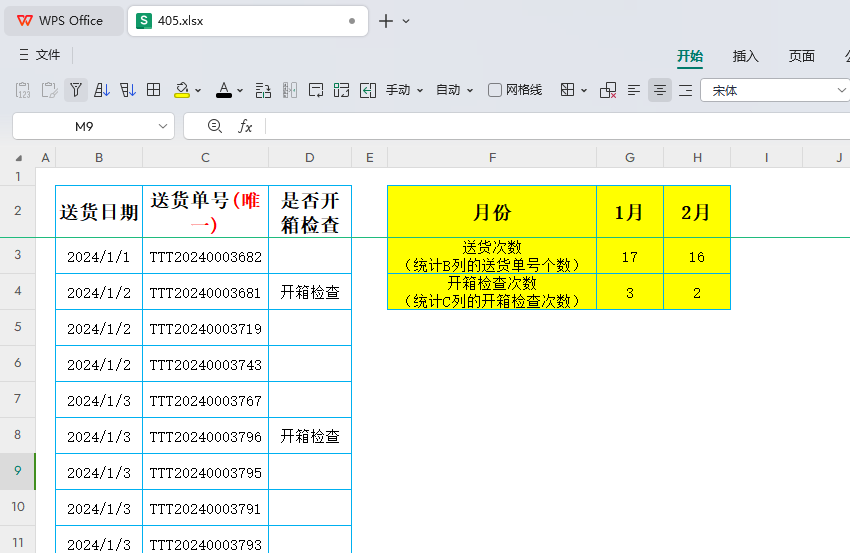Select column F header
This screenshot has width=850, height=553.
tap(492, 158)
